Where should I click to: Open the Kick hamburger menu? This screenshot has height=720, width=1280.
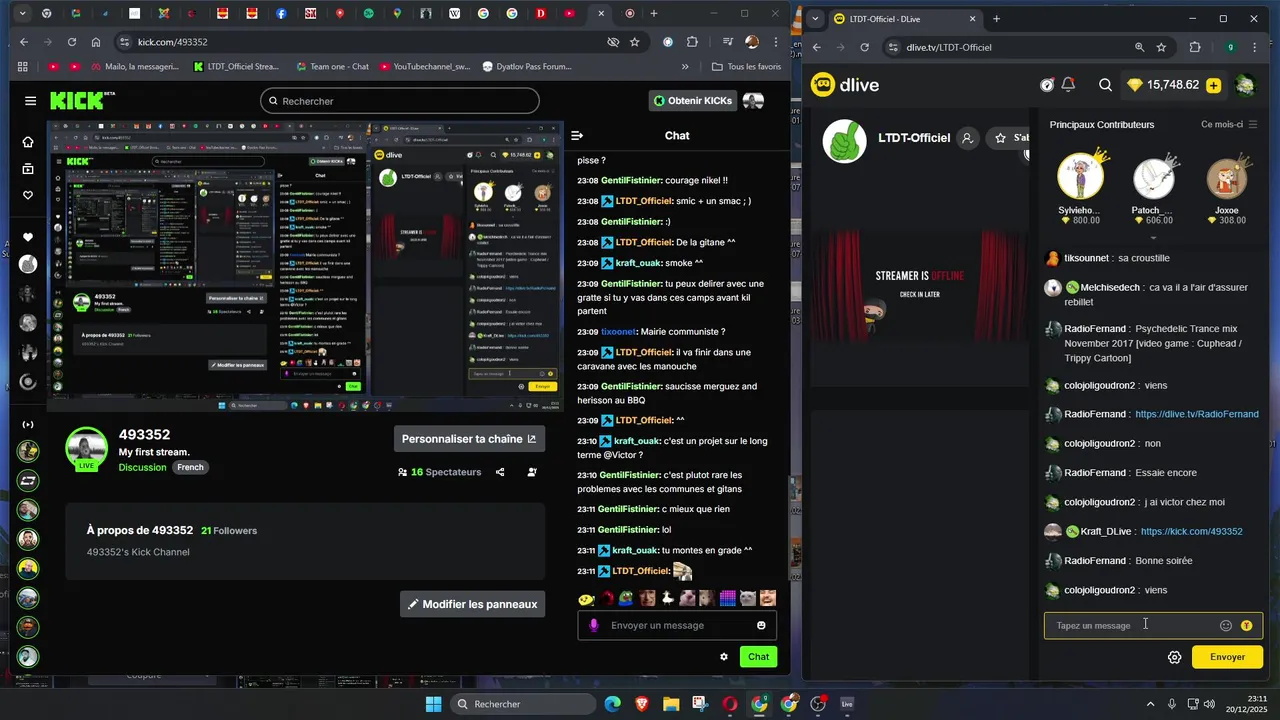coord(30,101)
